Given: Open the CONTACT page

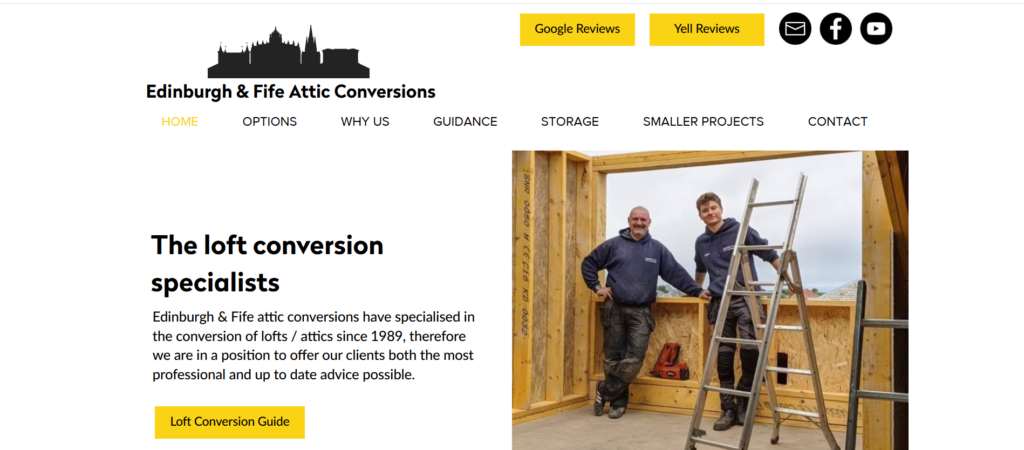Looking at the screenshot, I should [838, 122].
